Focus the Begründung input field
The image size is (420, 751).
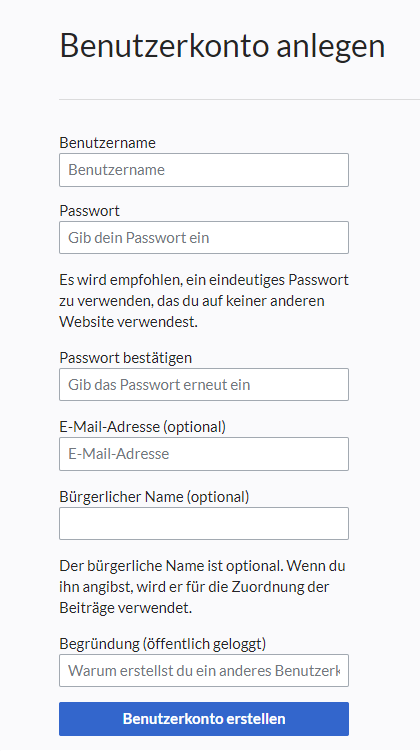tap(204, 671)
